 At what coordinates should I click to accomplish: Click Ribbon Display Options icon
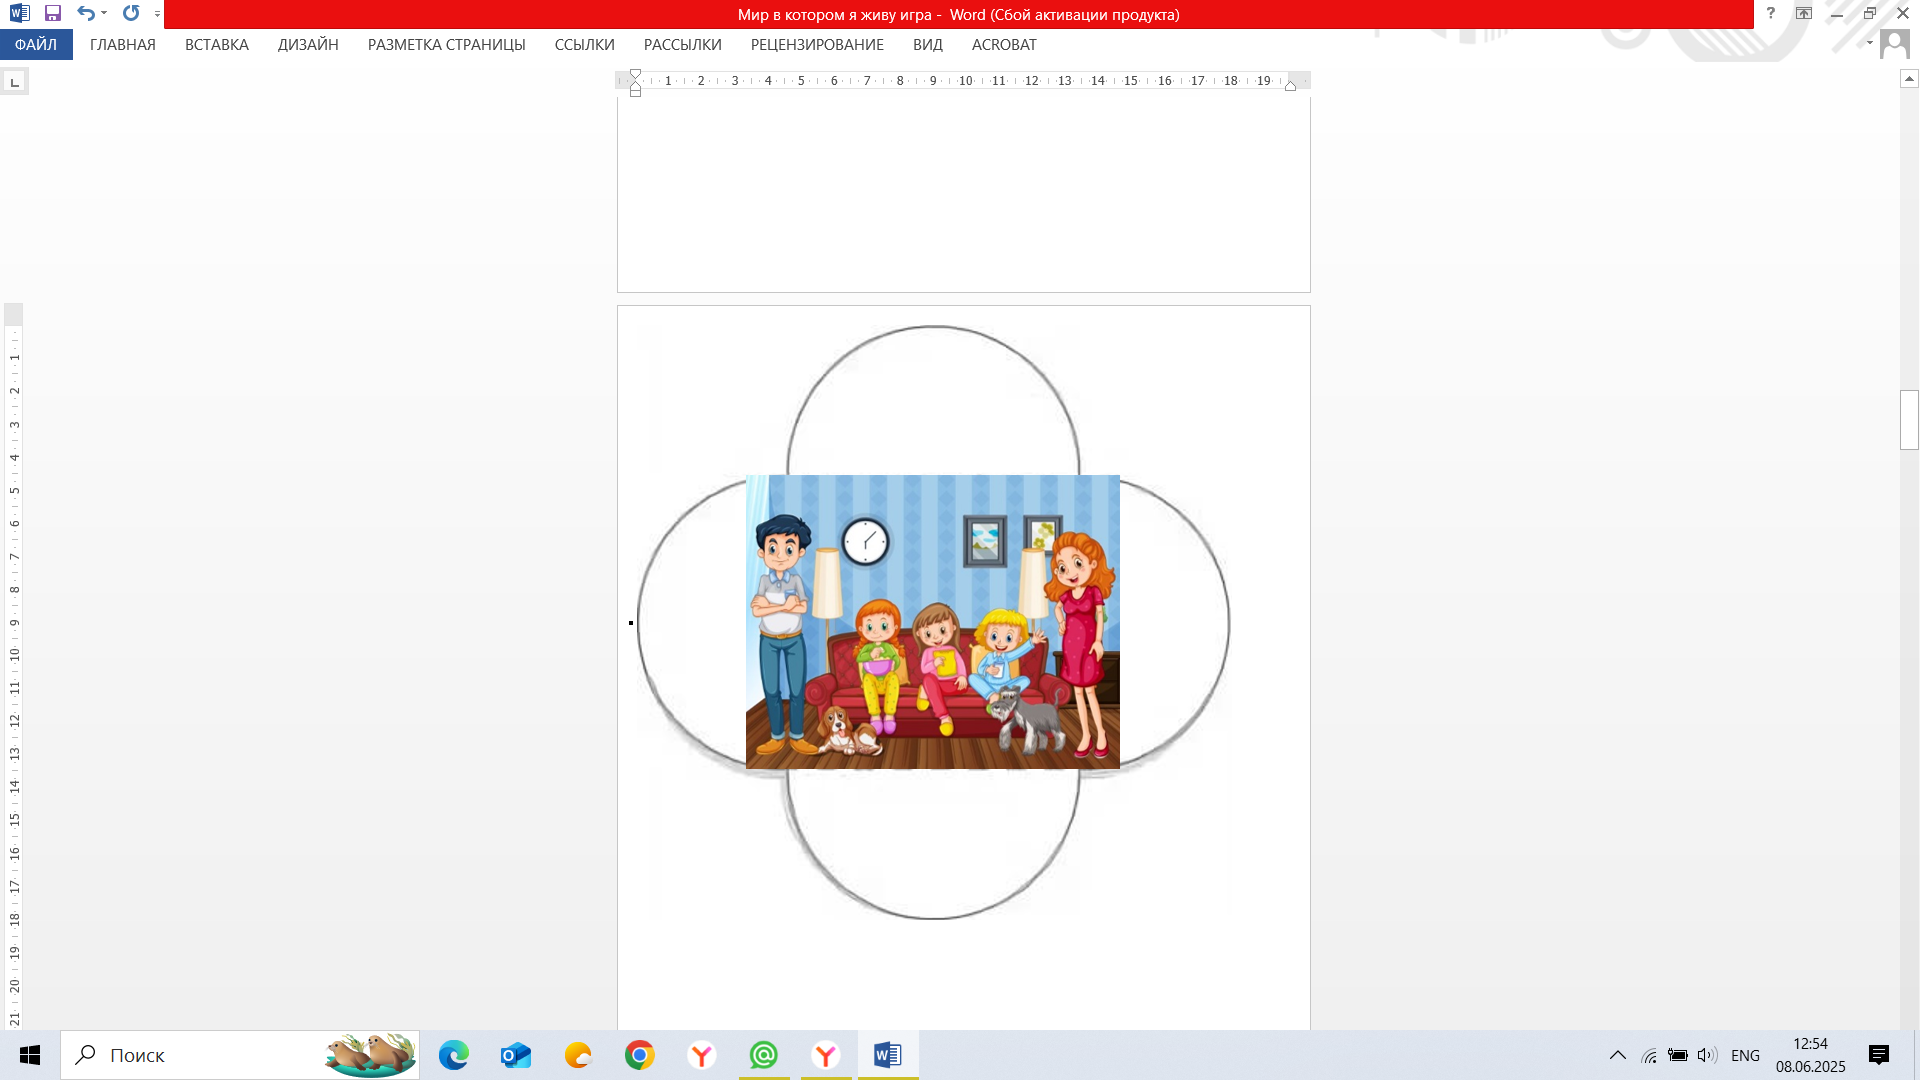click(x=1804, y=14)
